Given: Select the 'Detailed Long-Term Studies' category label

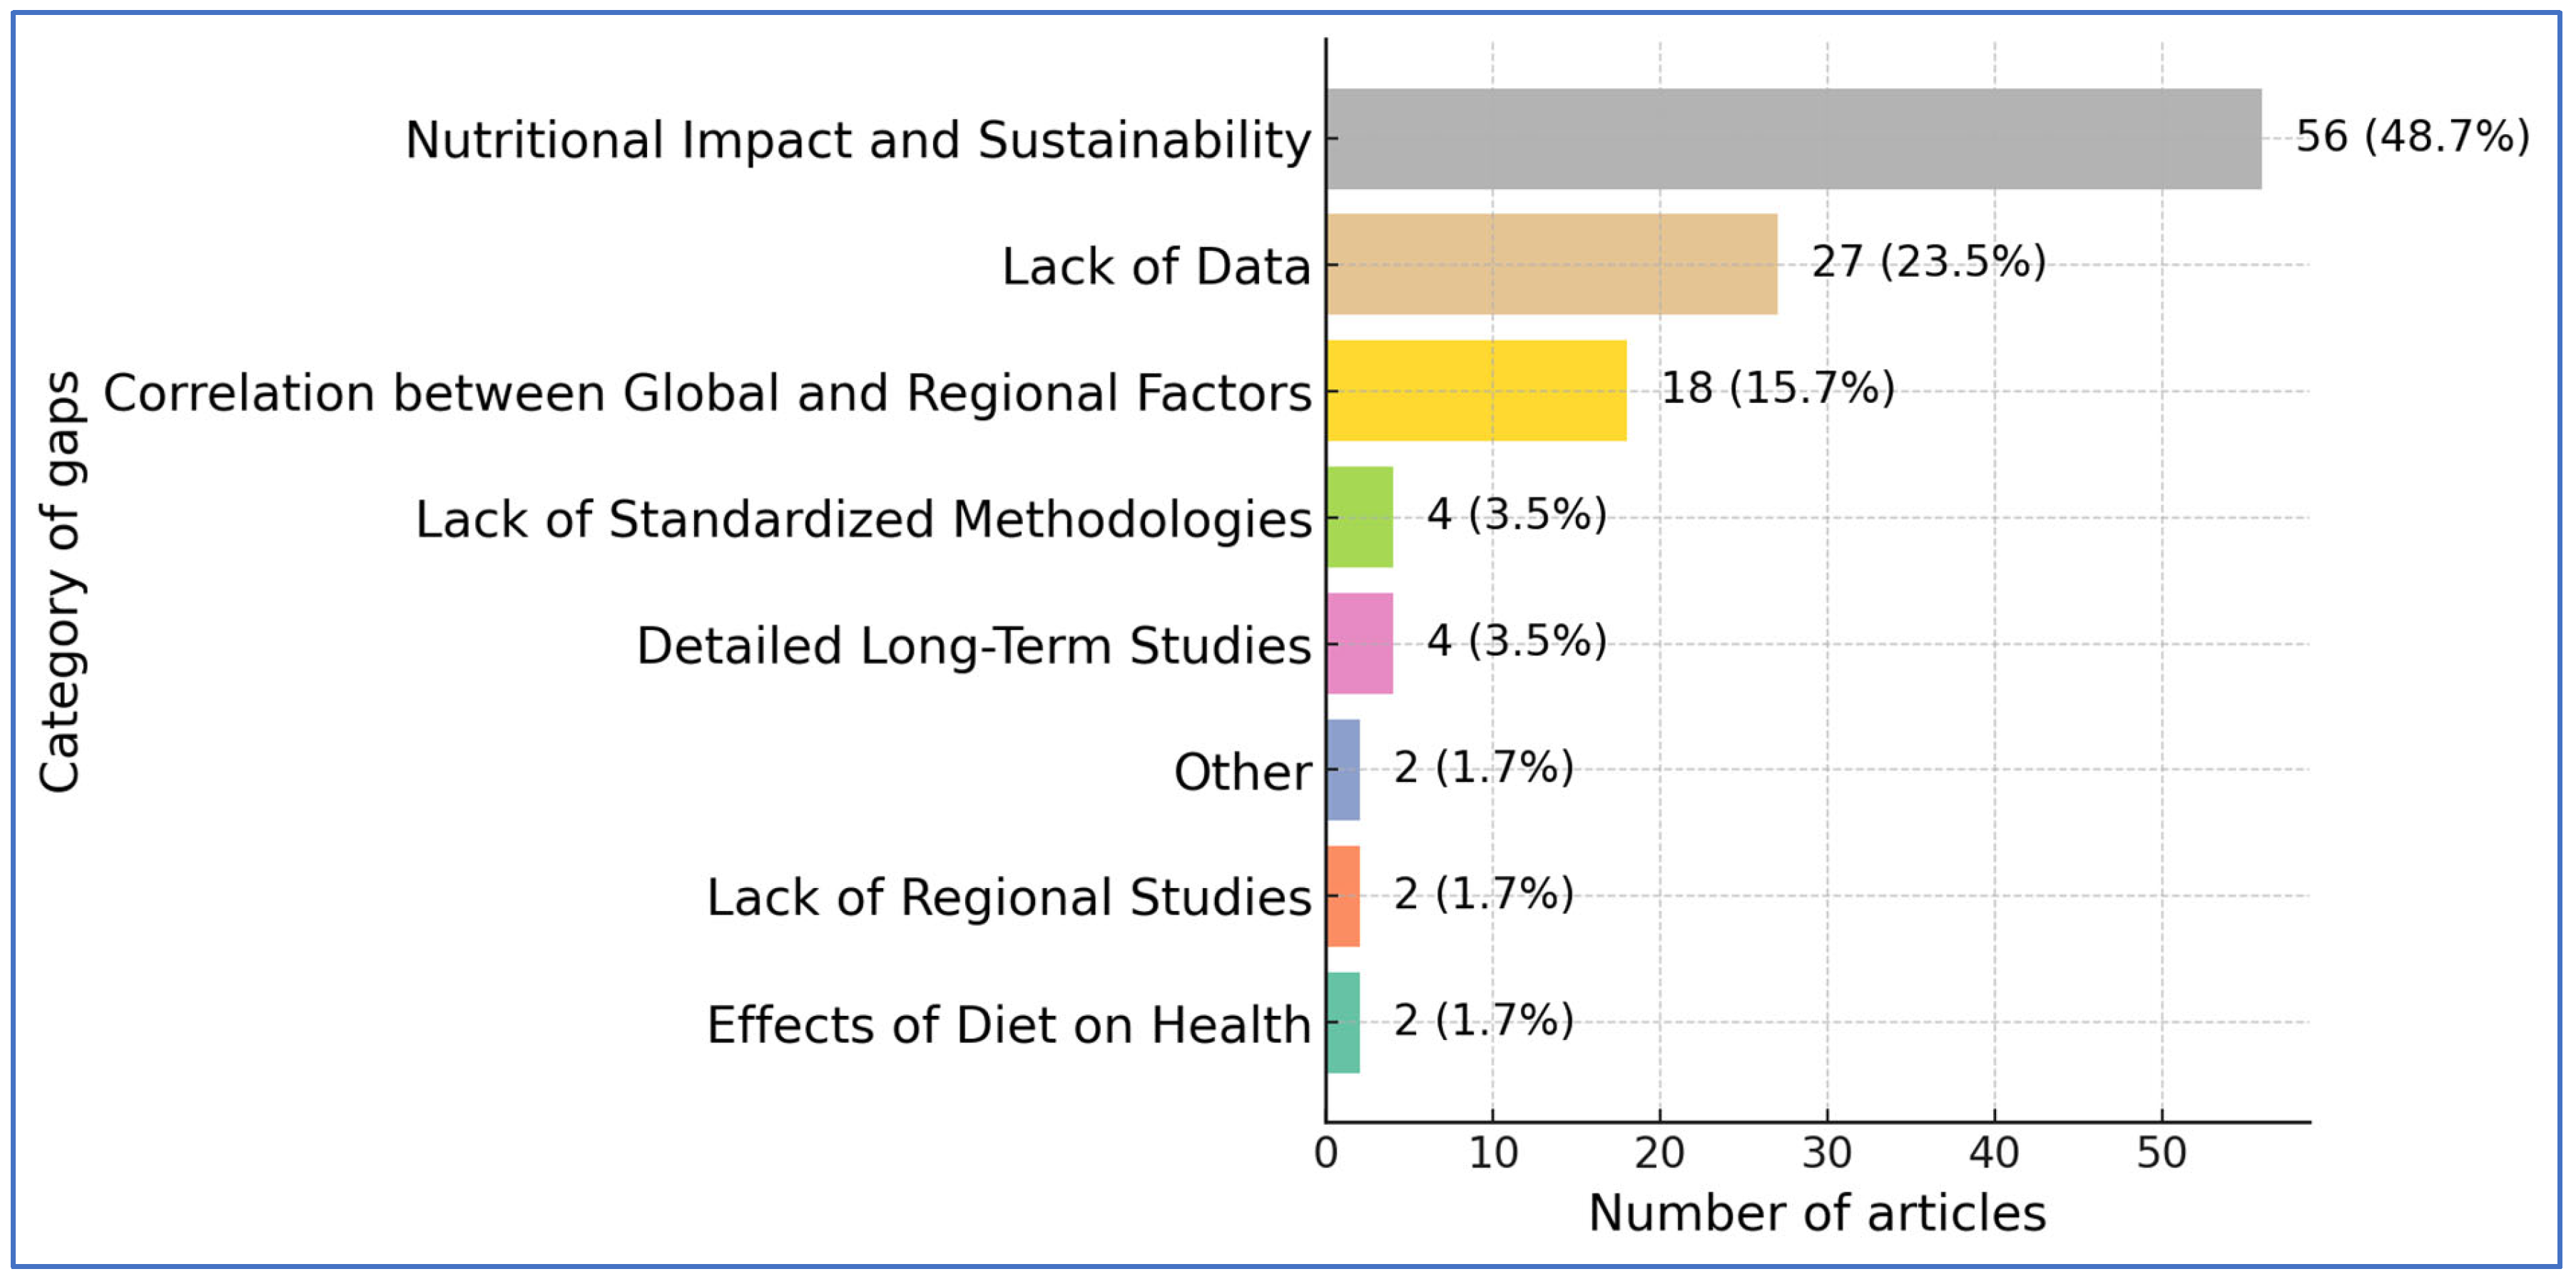Looking at the screenshot, I should point(973,646).
